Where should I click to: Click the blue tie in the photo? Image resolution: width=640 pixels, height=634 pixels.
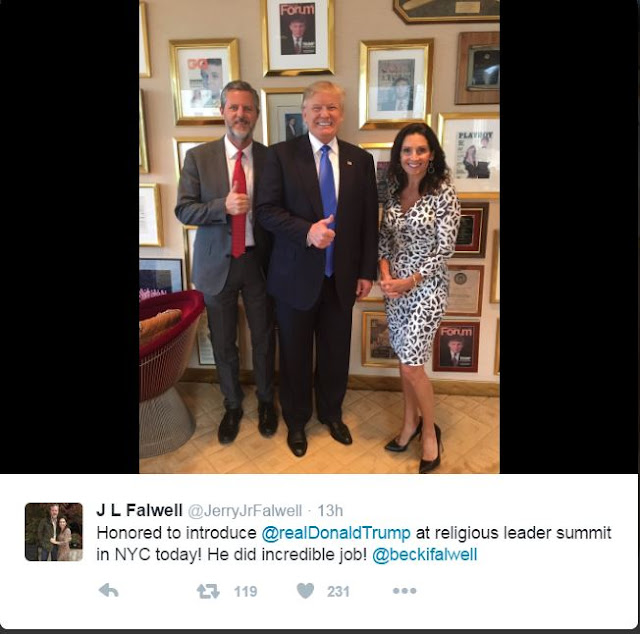tap(328, 210)
